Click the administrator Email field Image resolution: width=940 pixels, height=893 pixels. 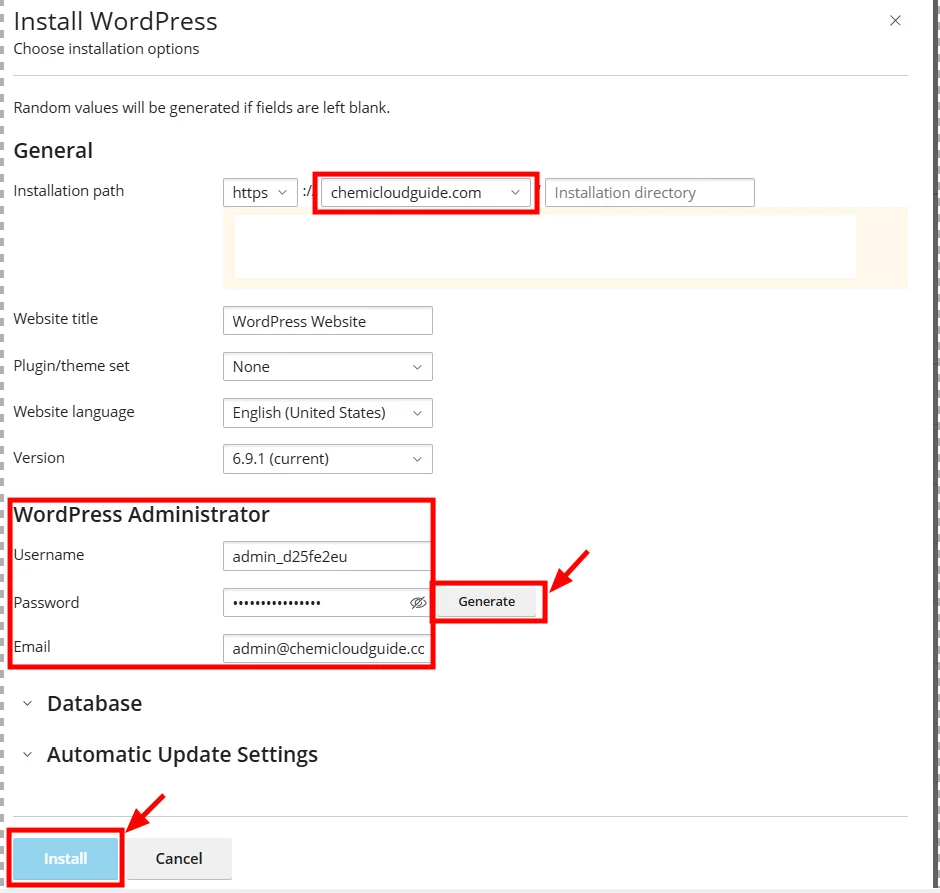[327, 649]
